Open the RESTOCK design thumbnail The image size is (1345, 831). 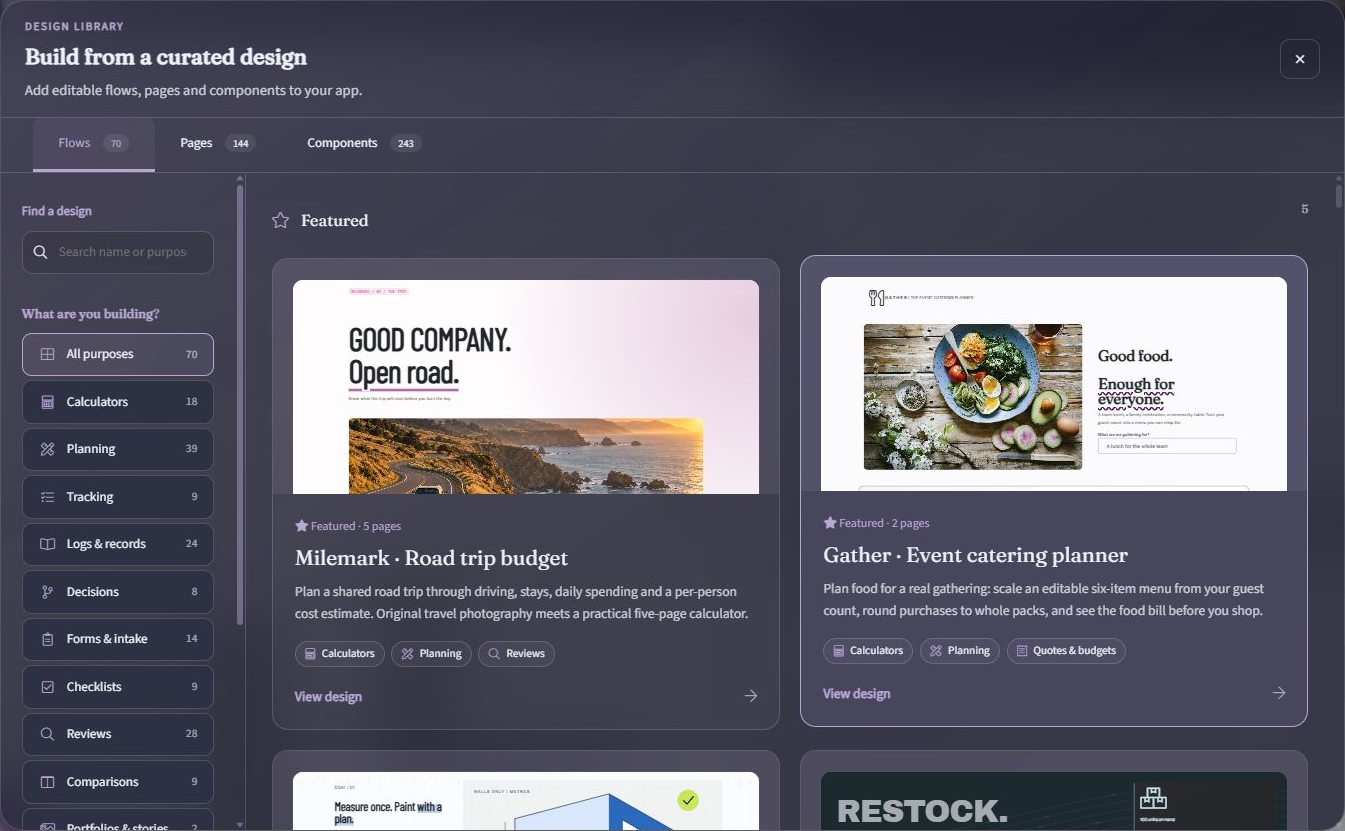[x=1054, y=801]
